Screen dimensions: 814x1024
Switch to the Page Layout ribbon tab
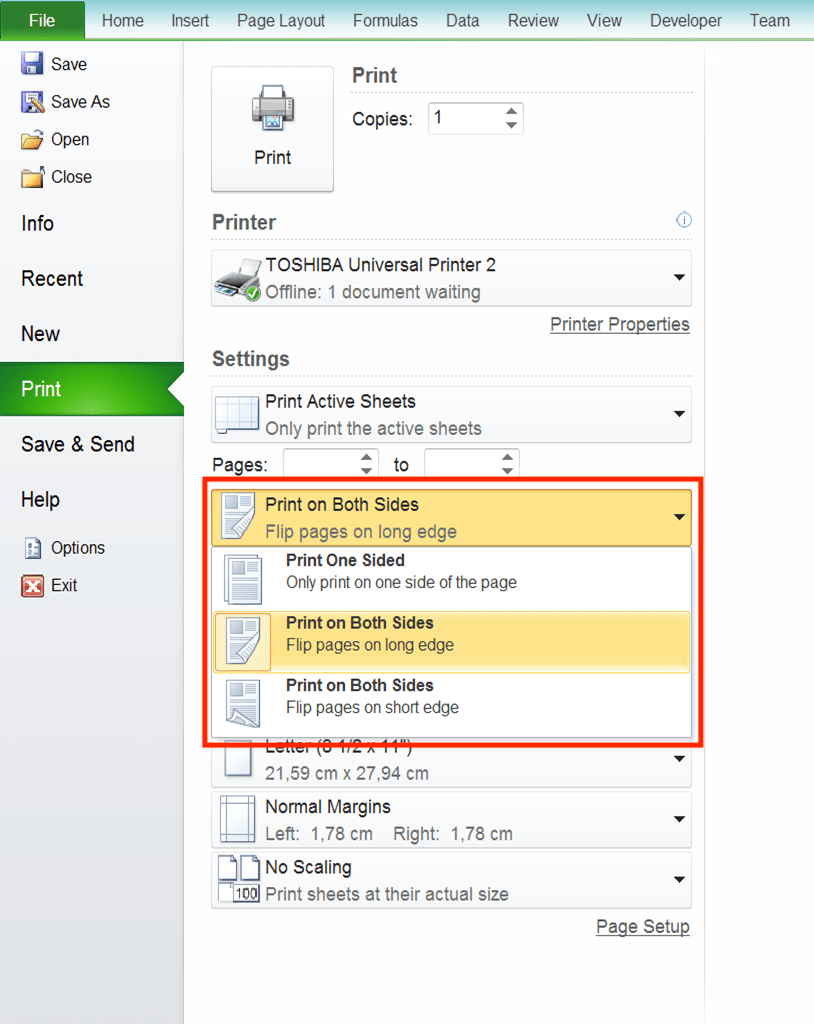pos(281,19)
